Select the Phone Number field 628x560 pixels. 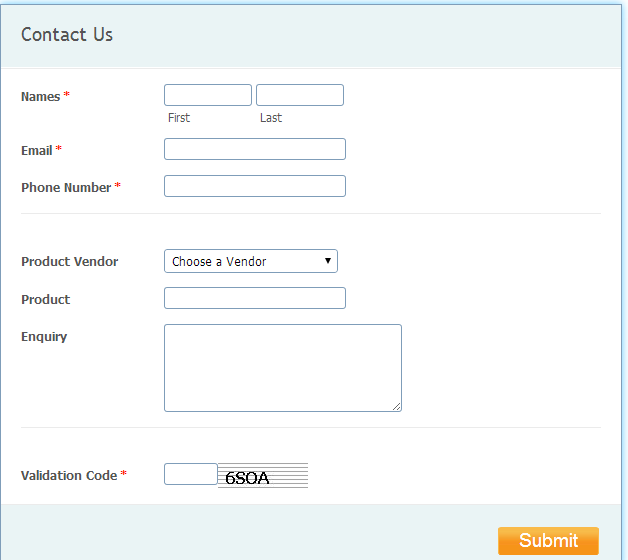point(255,186)
